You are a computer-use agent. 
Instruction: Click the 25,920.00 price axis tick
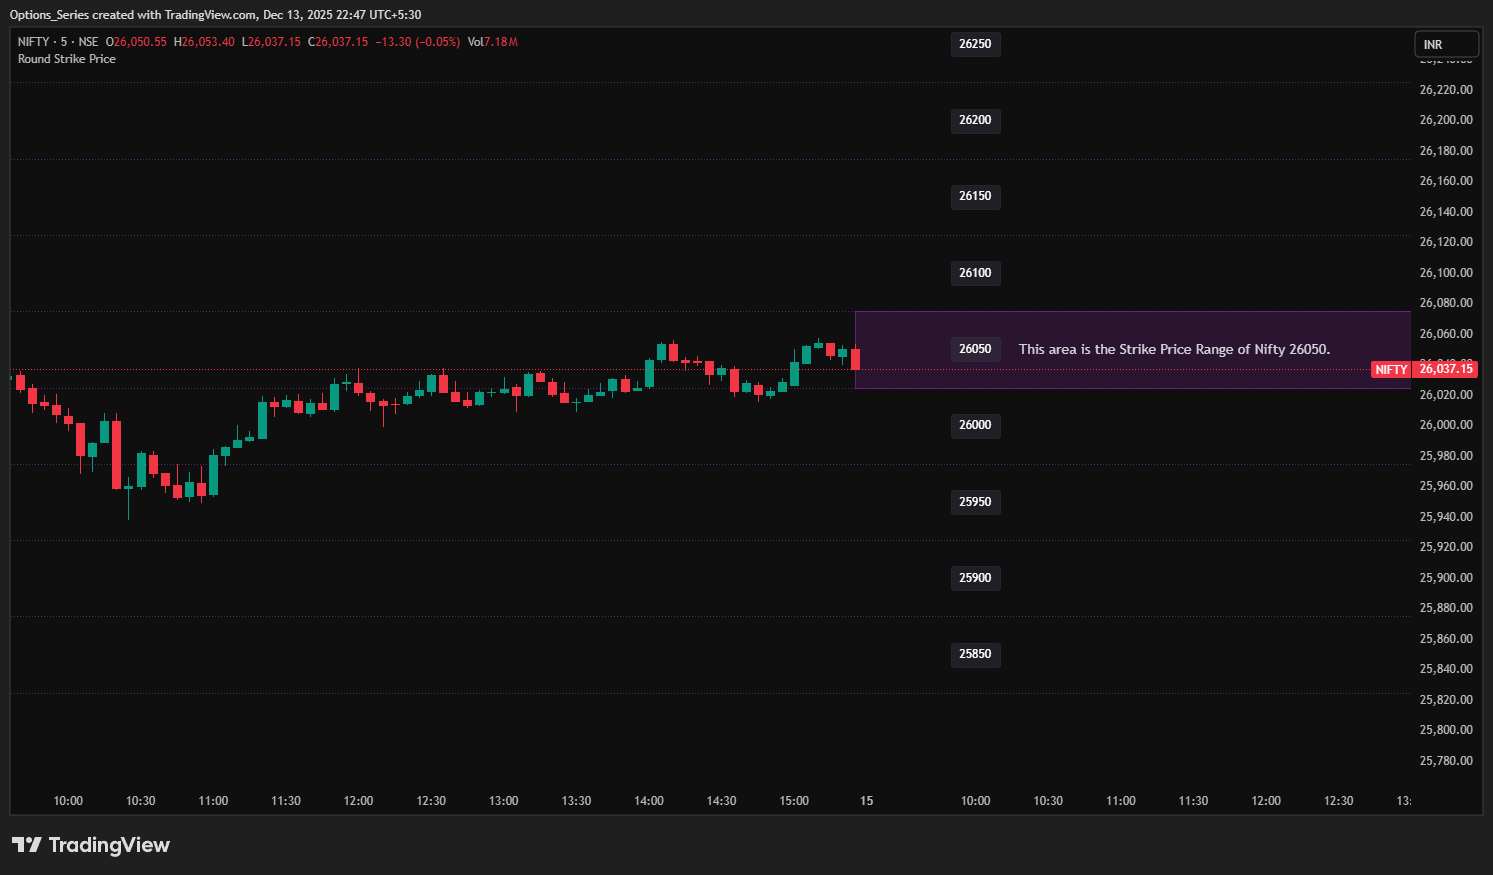1446,547
